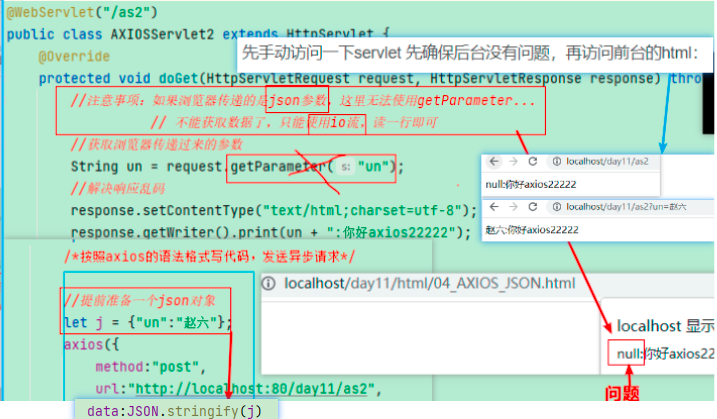Screen dimensions: 717x419
Task: Click the data:JSON.stringify(j) line
Action: [174, 411]
